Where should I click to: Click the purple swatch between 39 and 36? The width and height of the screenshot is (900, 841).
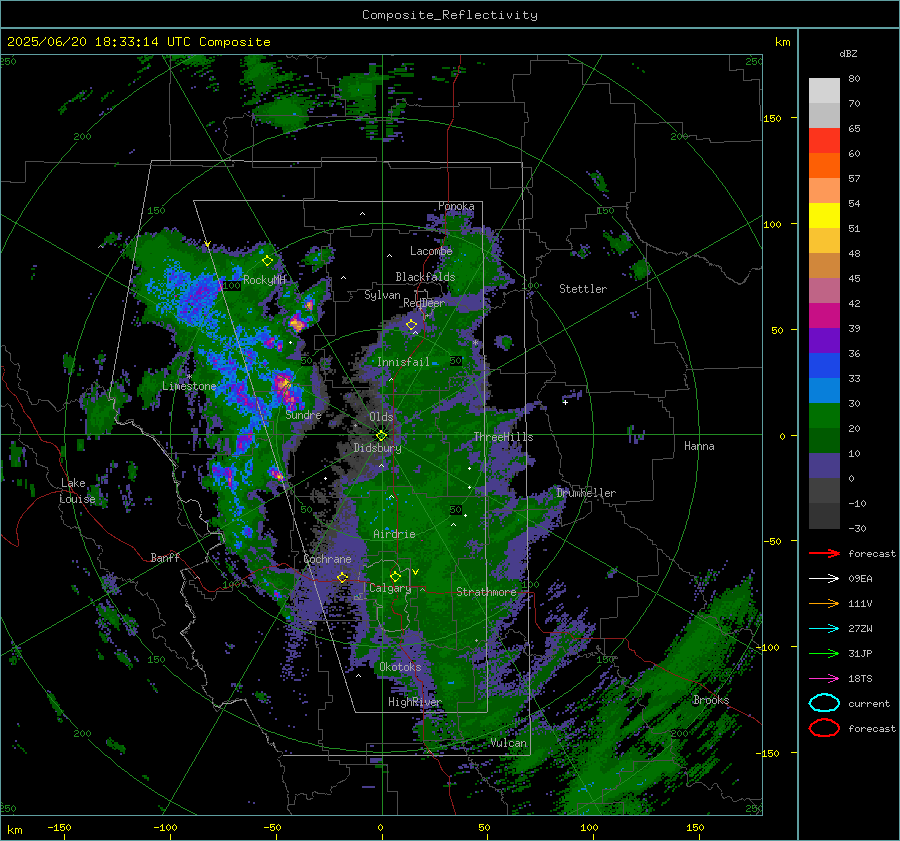pyautogui.click(x=824, y=340)
